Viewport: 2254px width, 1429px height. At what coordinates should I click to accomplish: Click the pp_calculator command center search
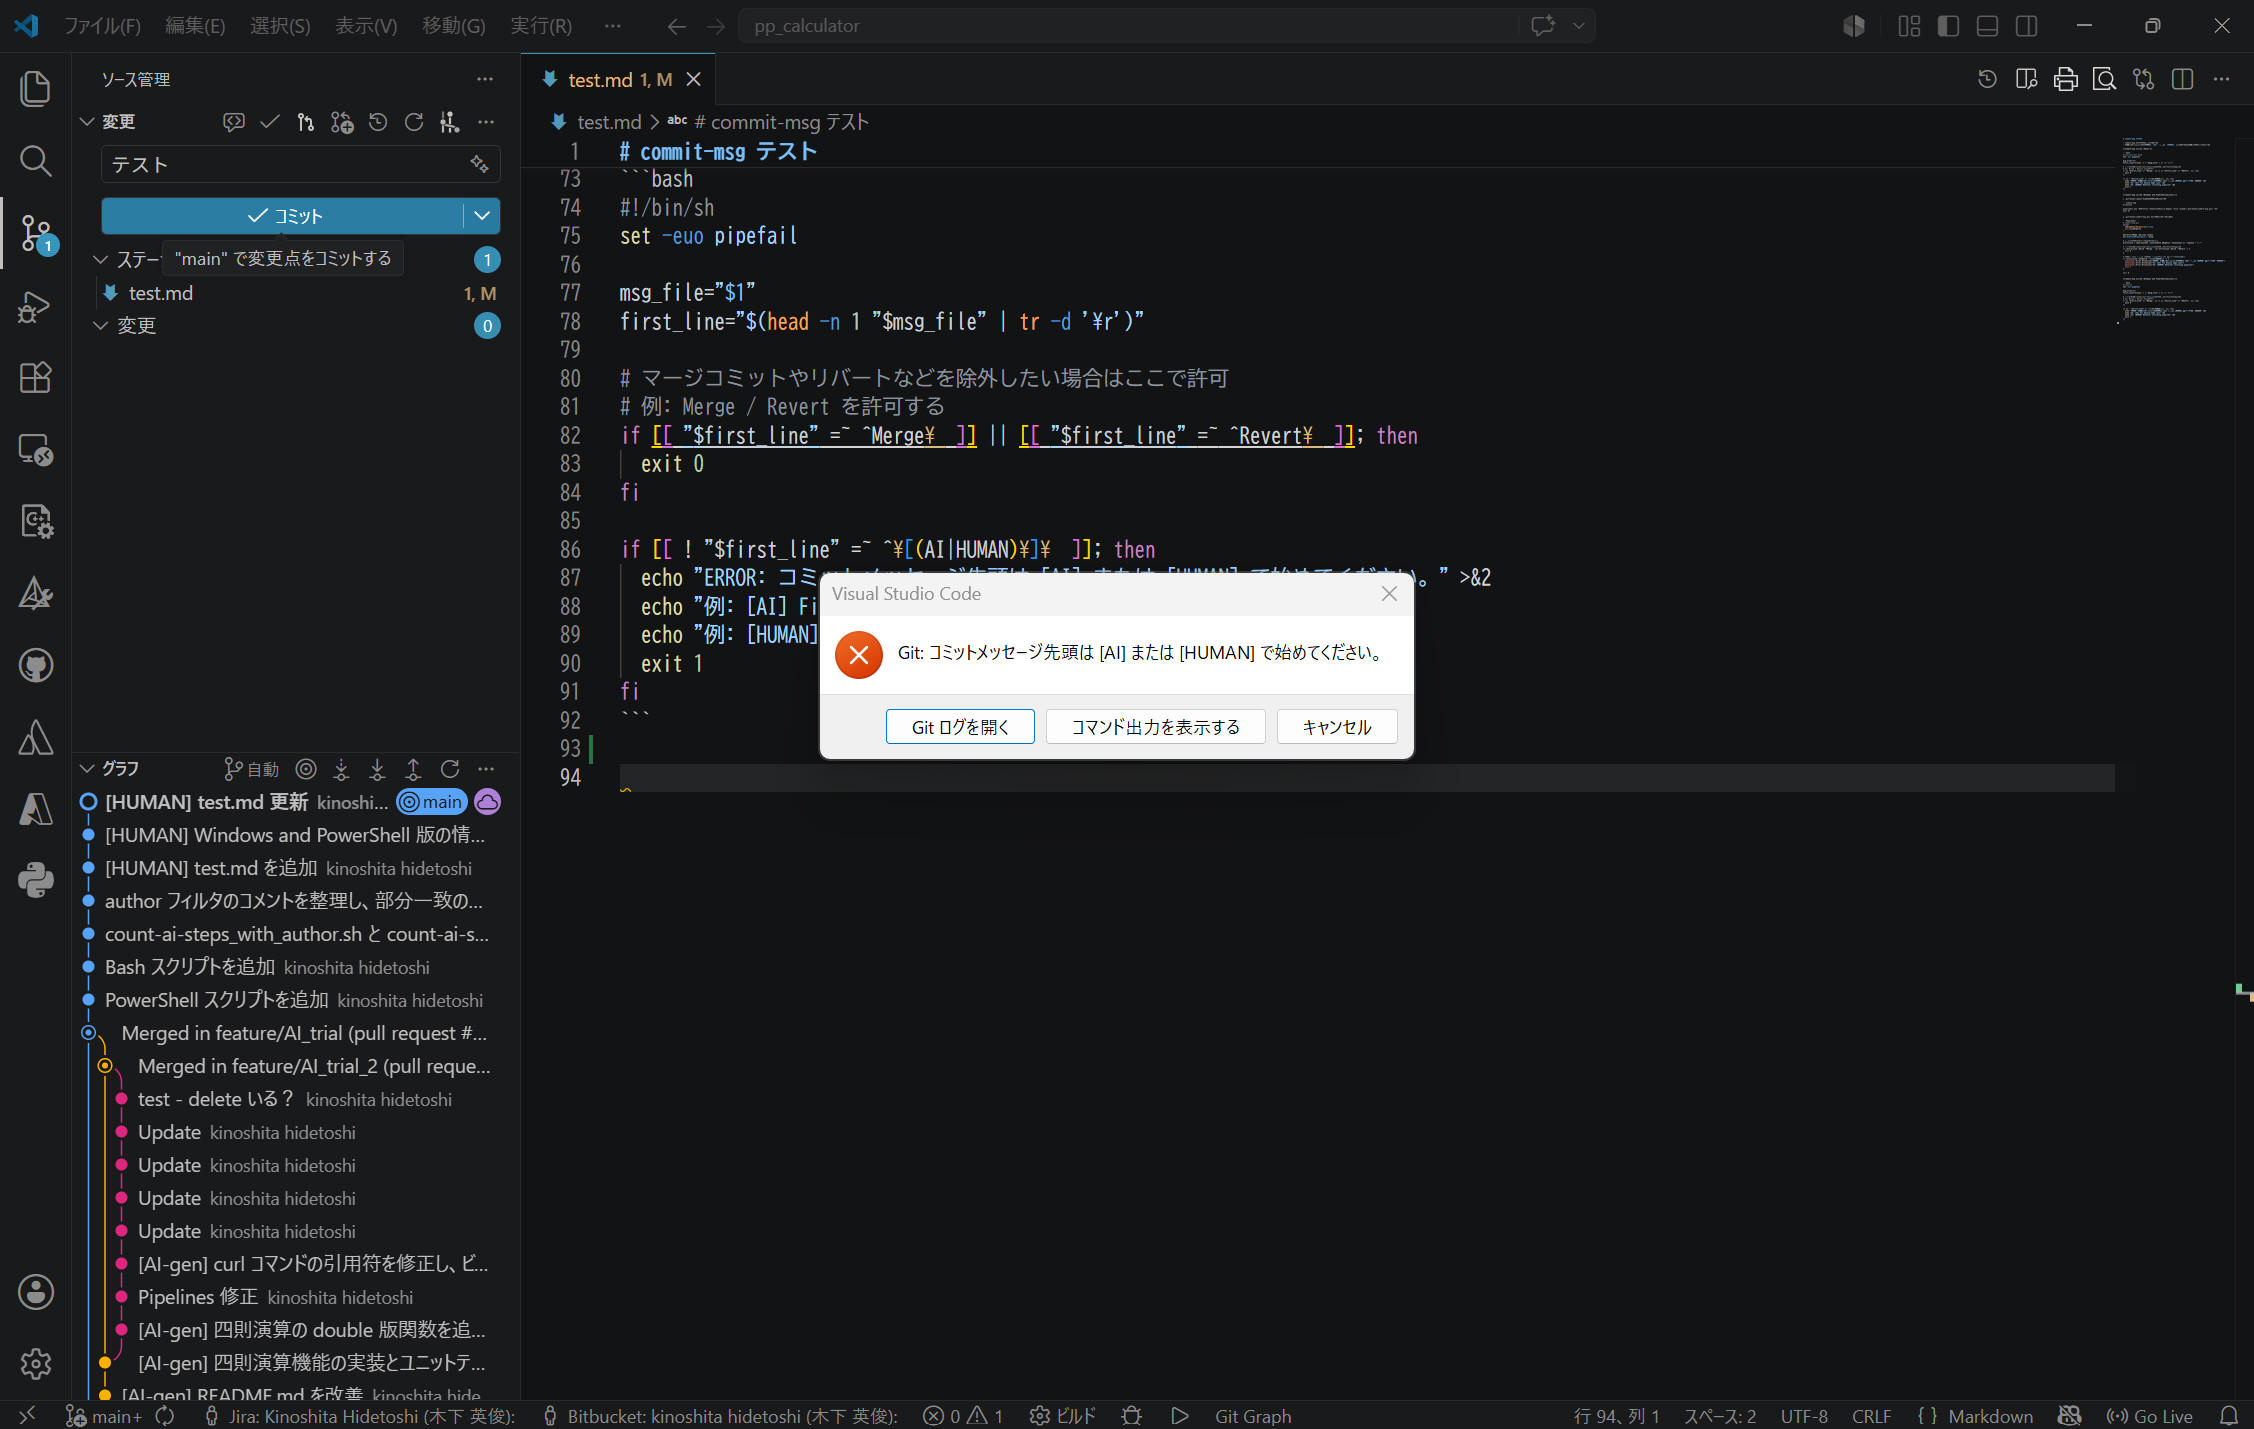click(1129, 26)
